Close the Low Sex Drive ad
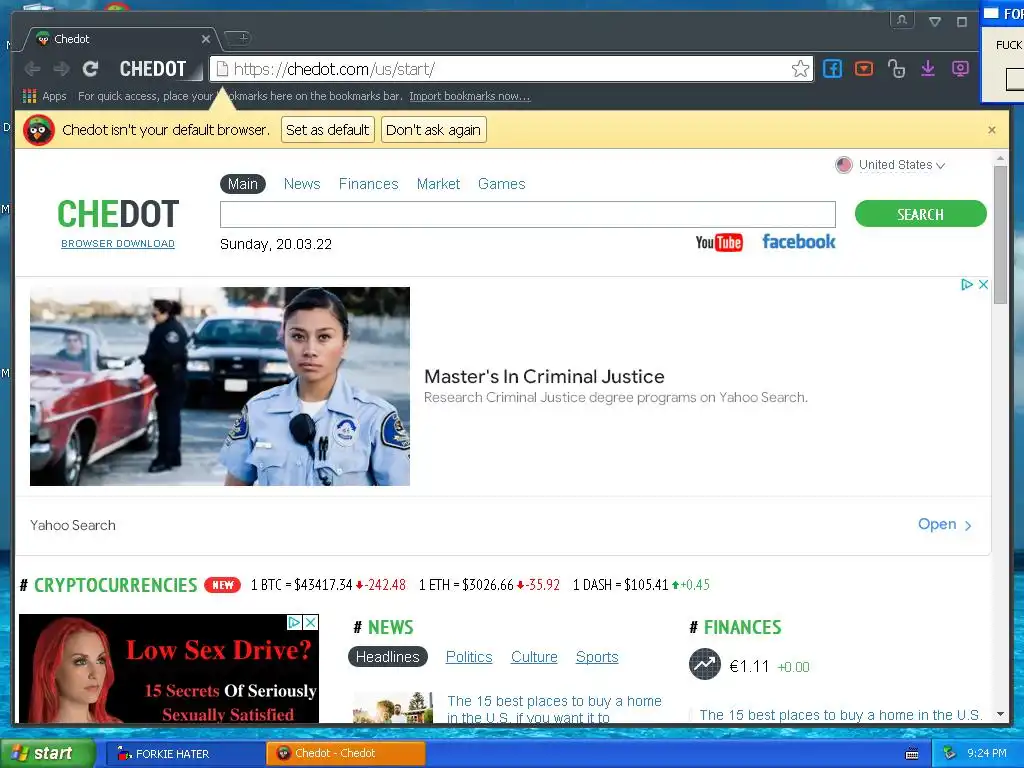Image resolution: width=1024 pixels, height=768 pixels. pos(312,622)
